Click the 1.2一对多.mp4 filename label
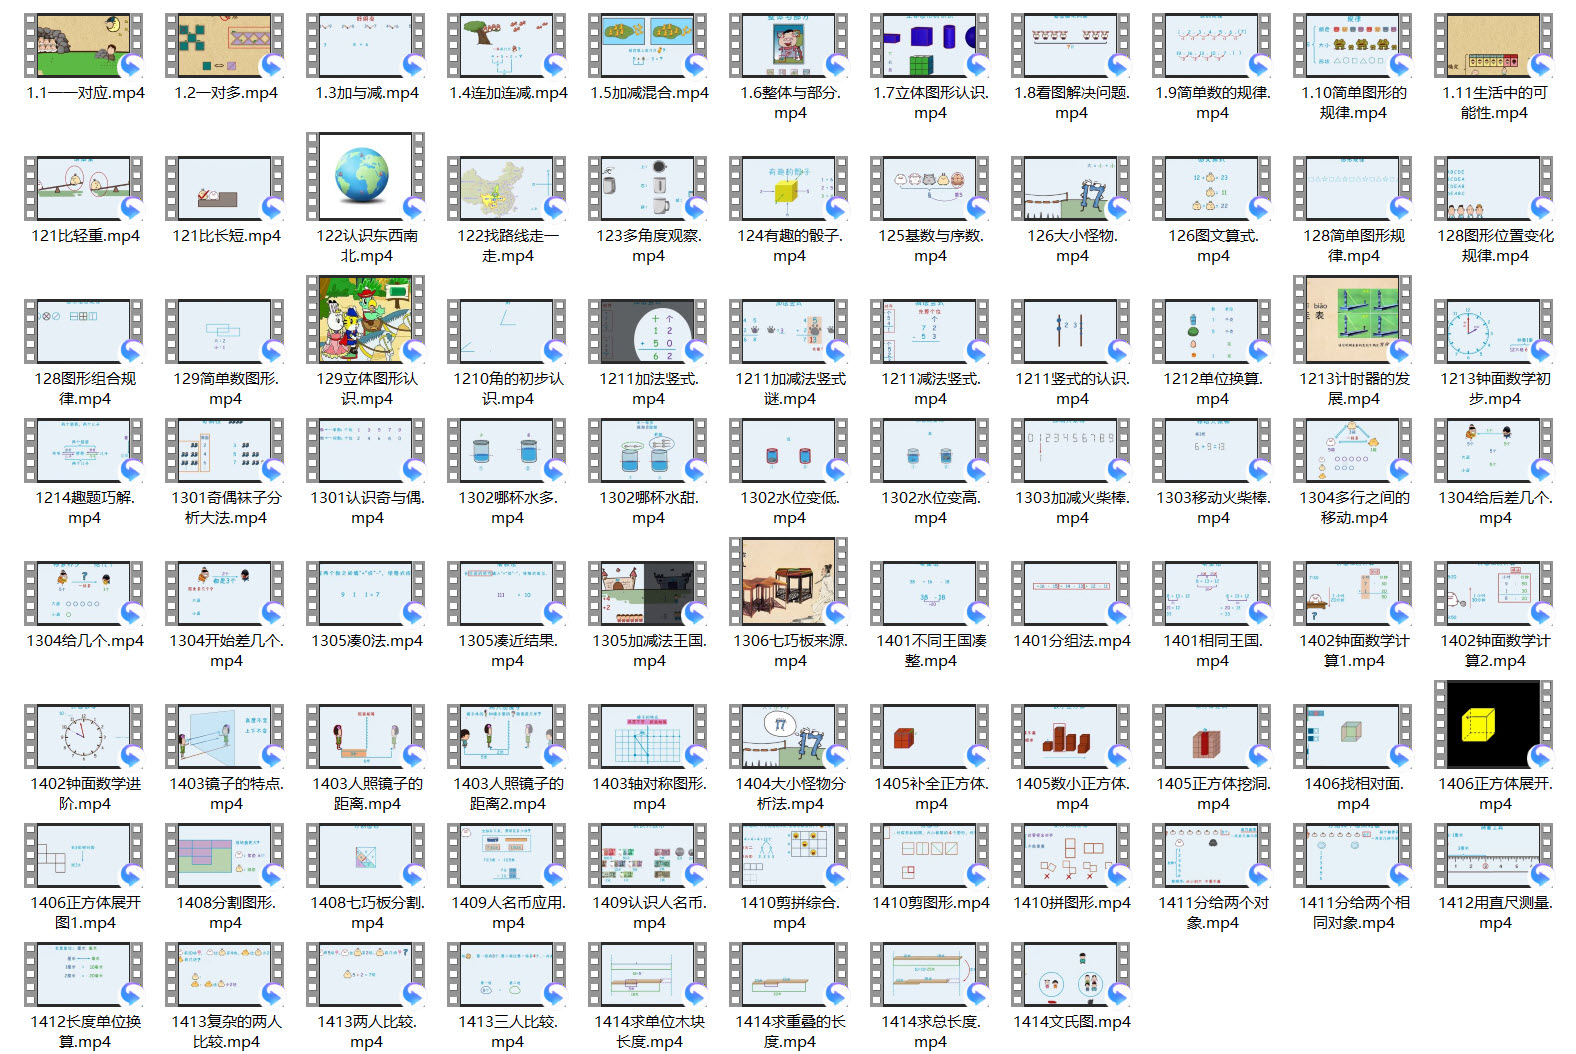This screenshot has height=1054, width=1576. (x=226, y=93)
